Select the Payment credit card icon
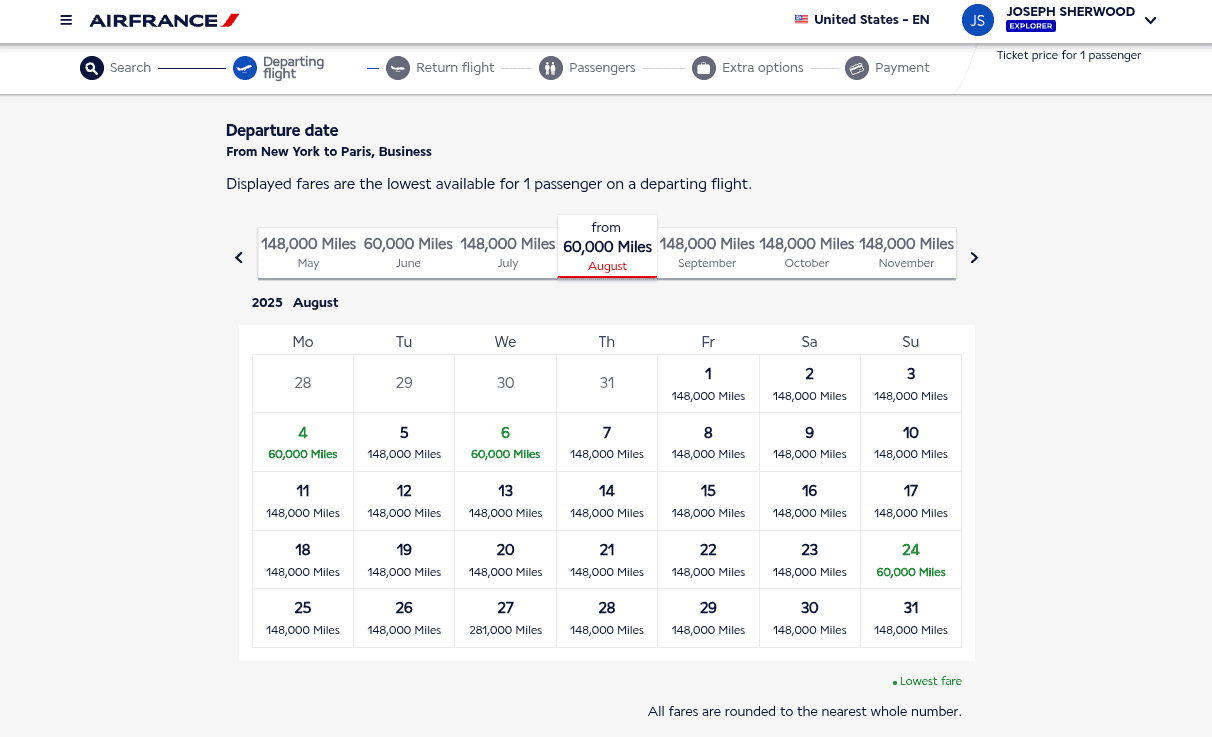Viewport: 1212px width, 737px height. (x=857, y=67)
